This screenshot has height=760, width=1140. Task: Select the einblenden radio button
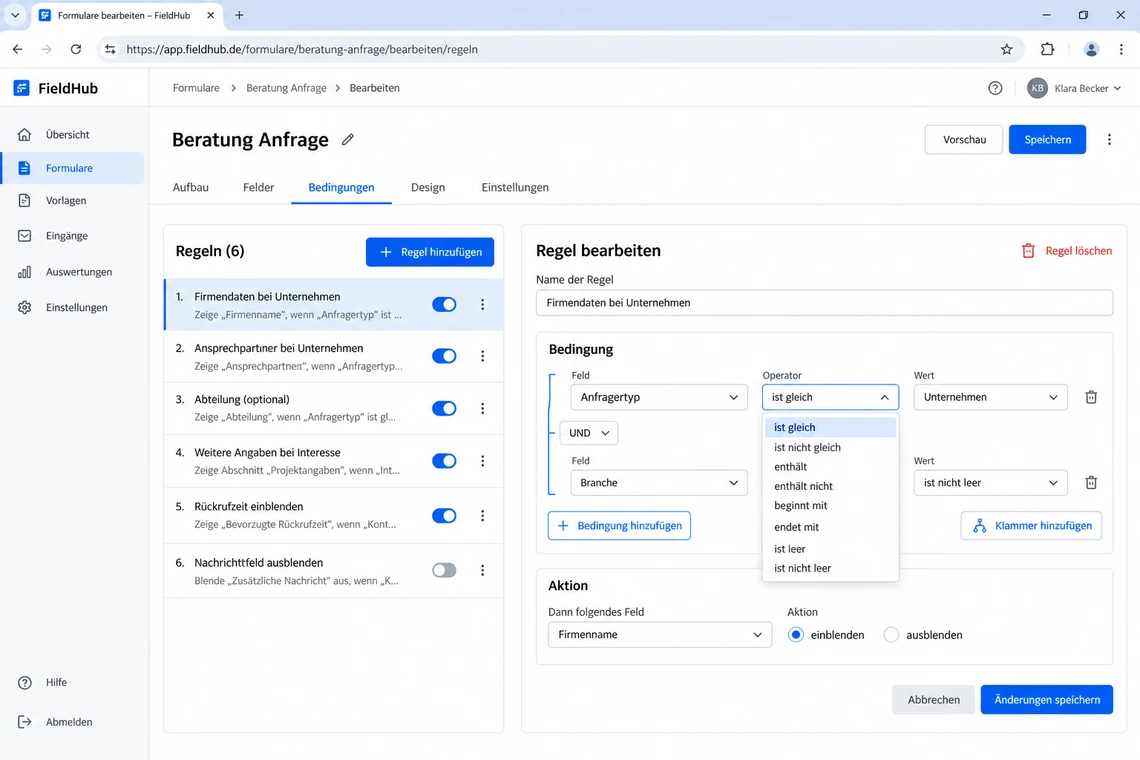795,635
